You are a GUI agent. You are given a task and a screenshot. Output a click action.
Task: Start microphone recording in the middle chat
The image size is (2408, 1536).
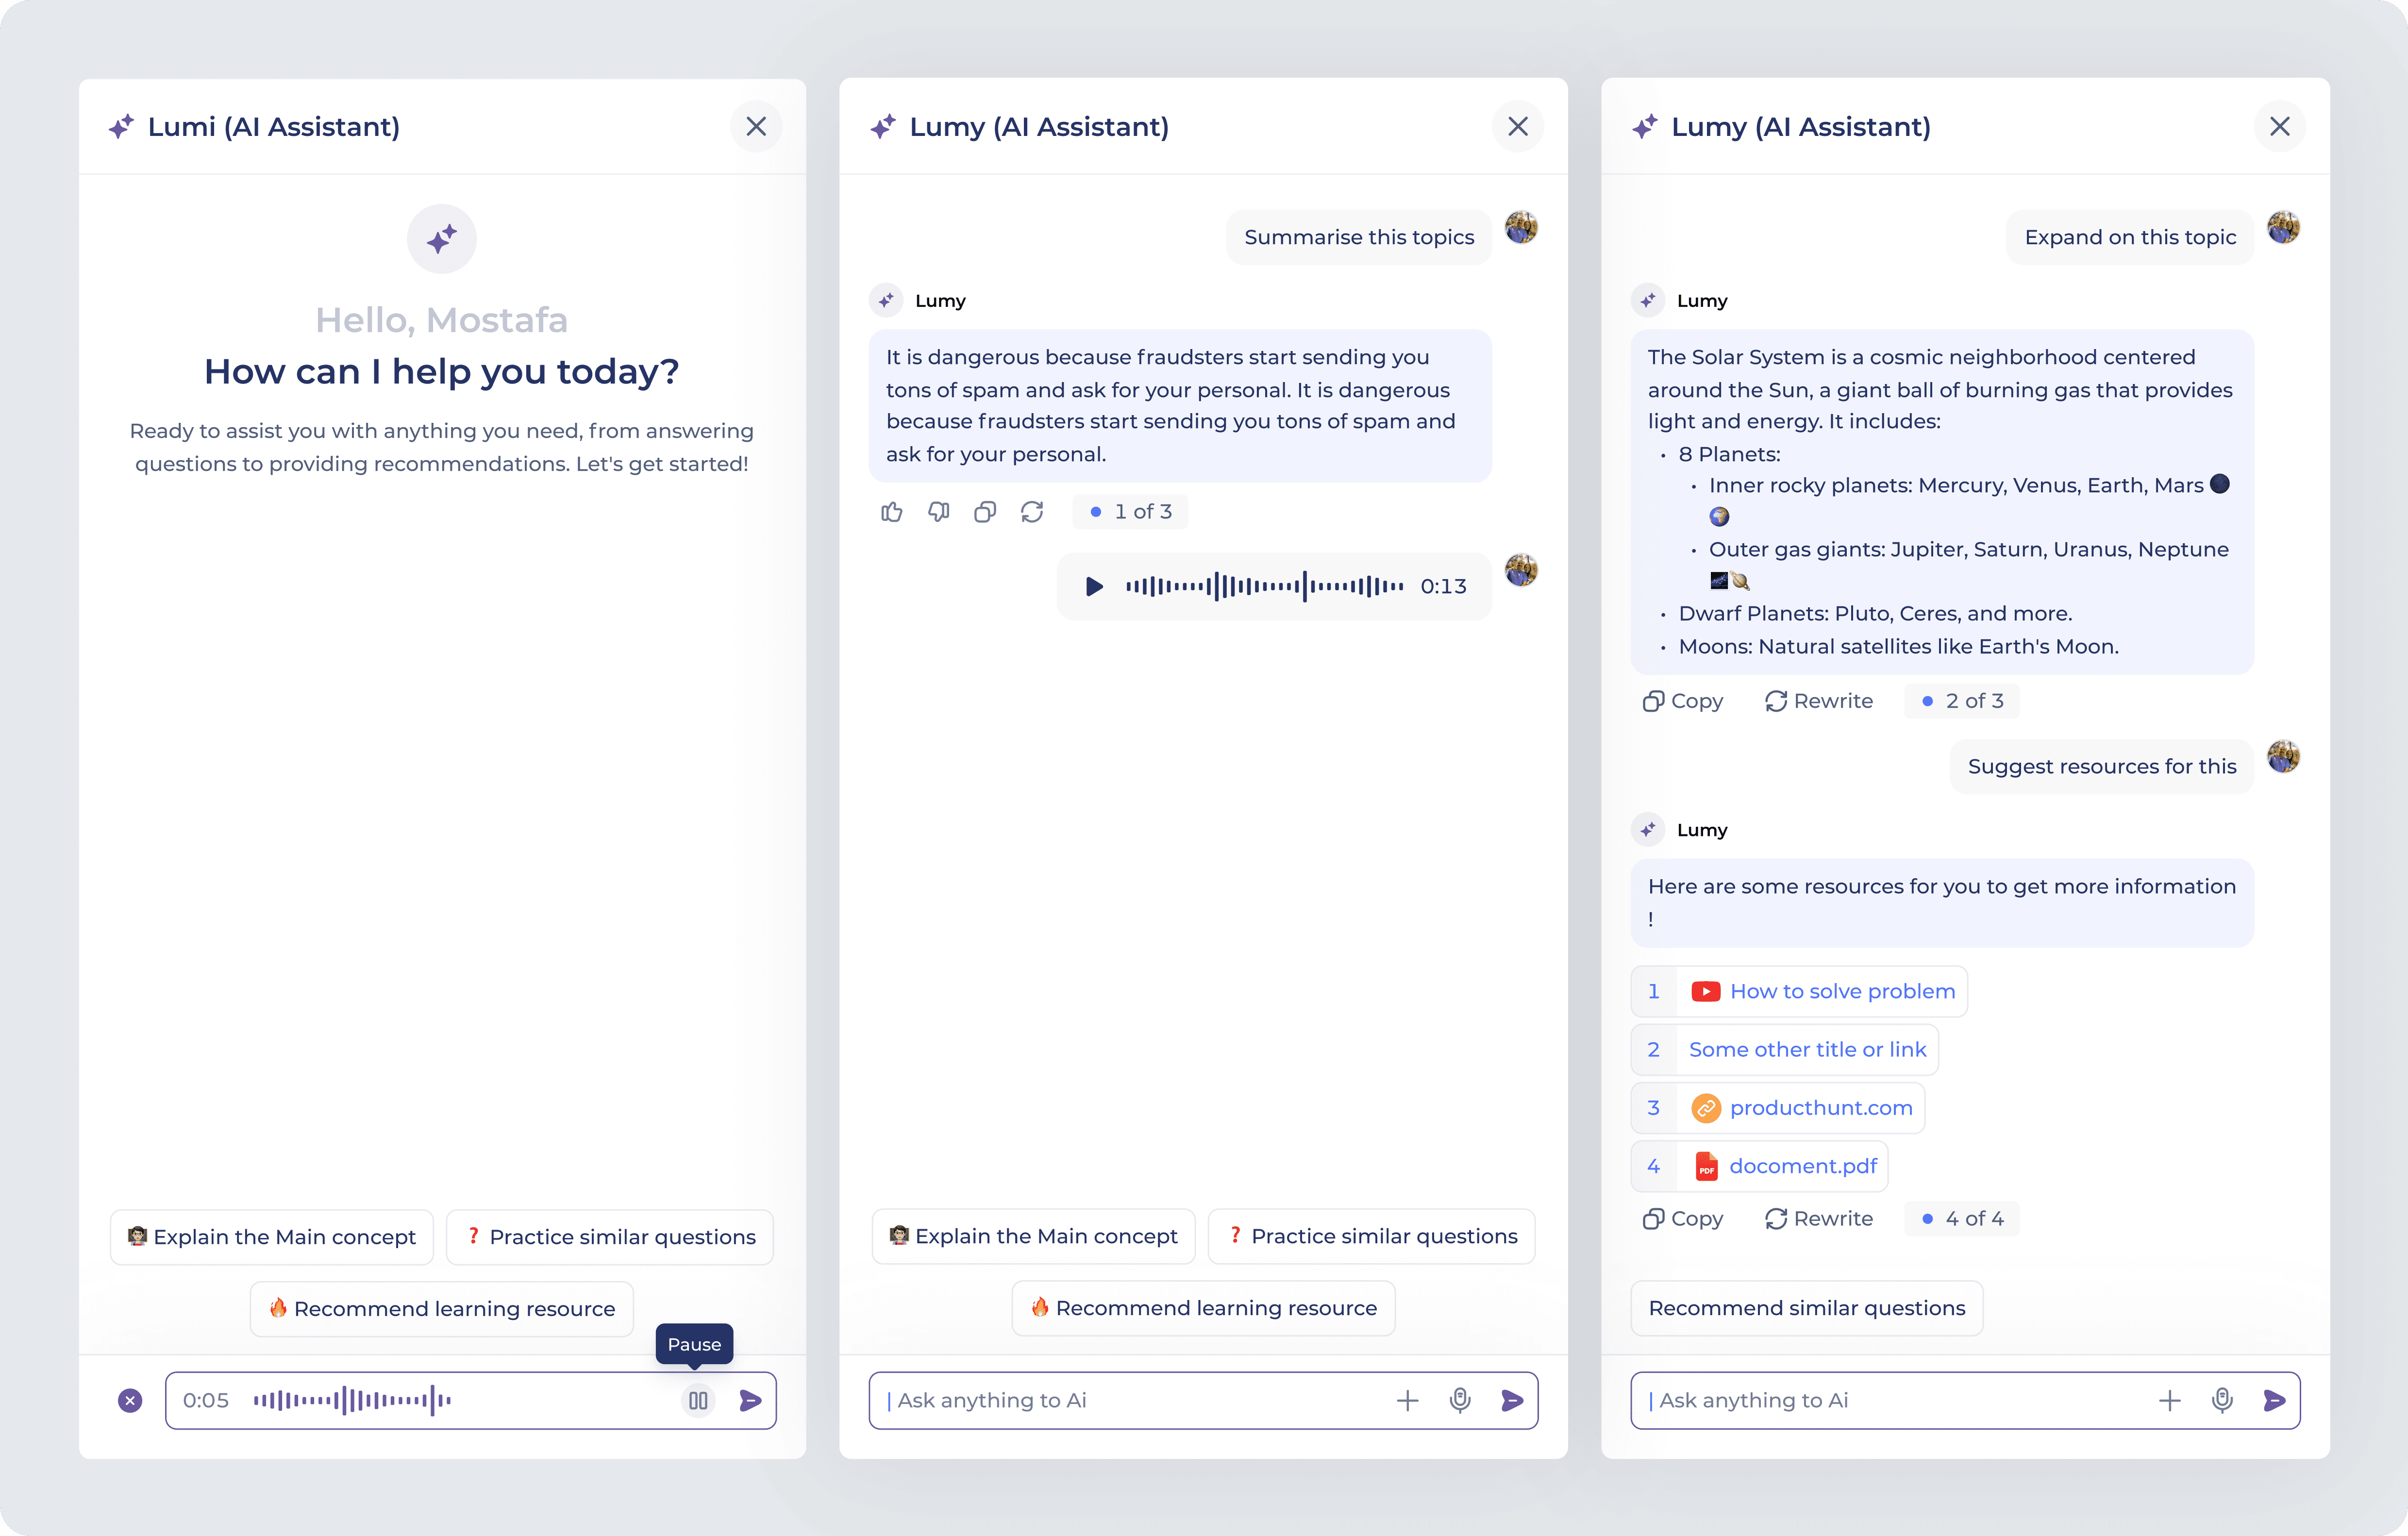pos(1460,1400)
